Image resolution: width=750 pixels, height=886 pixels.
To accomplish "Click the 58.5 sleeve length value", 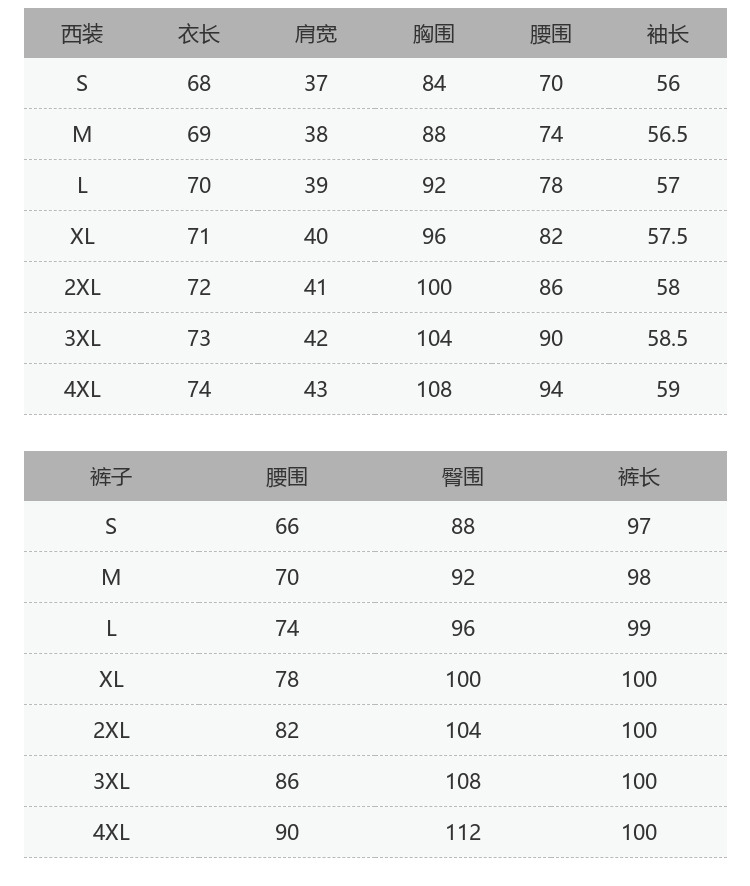I will 667,338.
